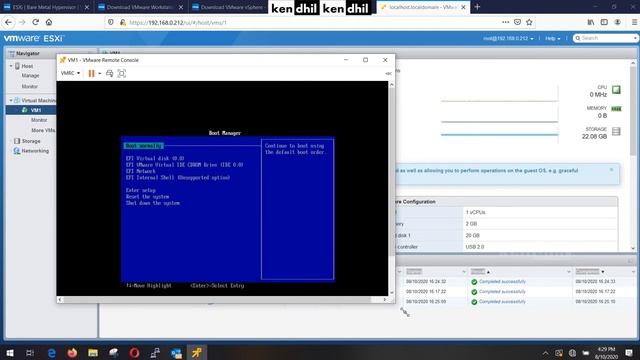640x360 pixels.
Task: Click the Storage usage icon
Action: pyautogui.click(x=616, y=131)
